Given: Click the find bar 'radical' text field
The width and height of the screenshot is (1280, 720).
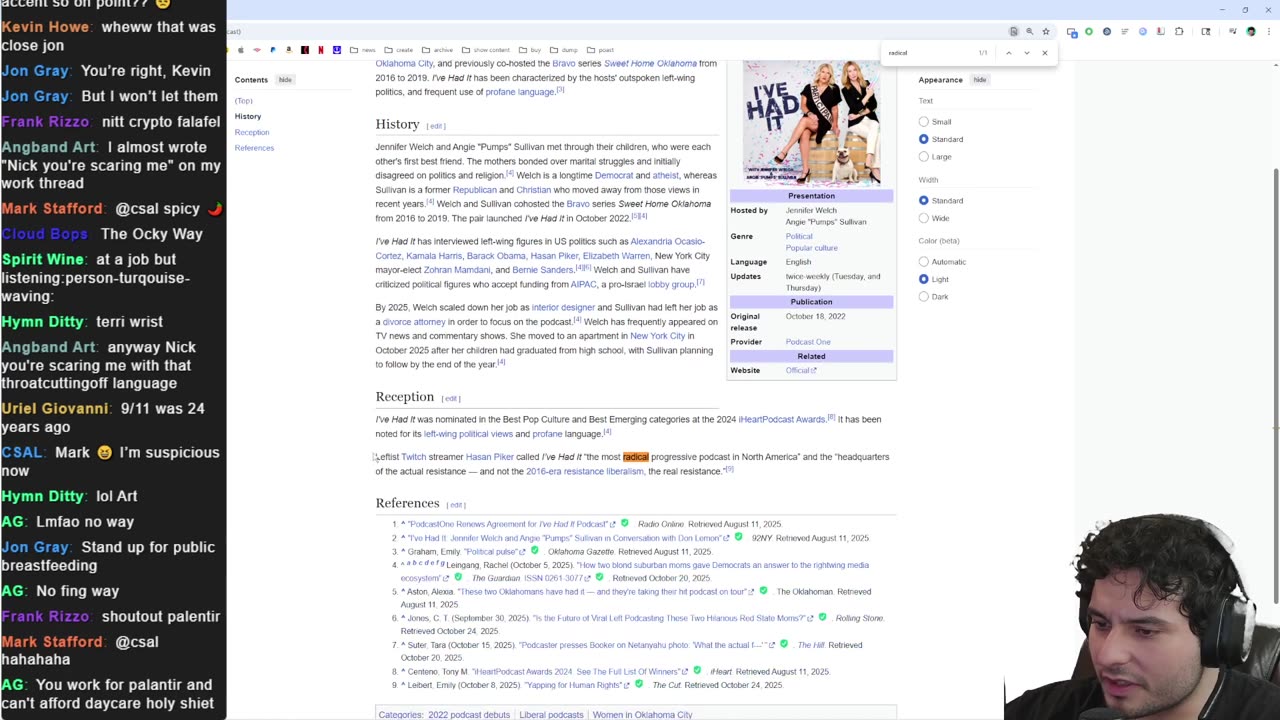Looking at the screenshot, I should click(x=930, y=53).
